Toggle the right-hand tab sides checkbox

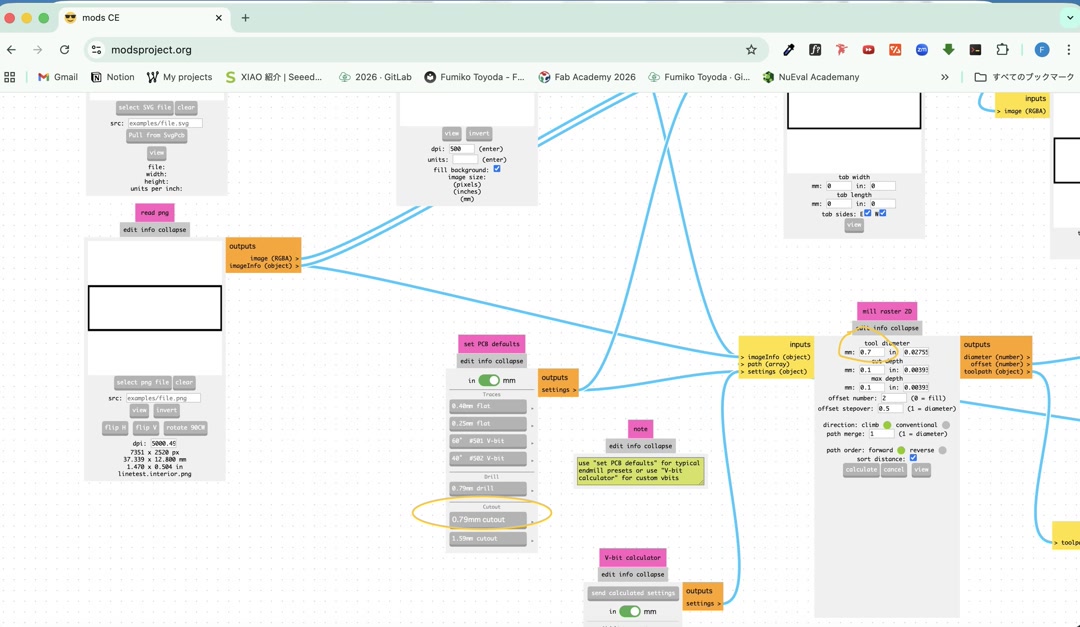(x=882, y=213)
